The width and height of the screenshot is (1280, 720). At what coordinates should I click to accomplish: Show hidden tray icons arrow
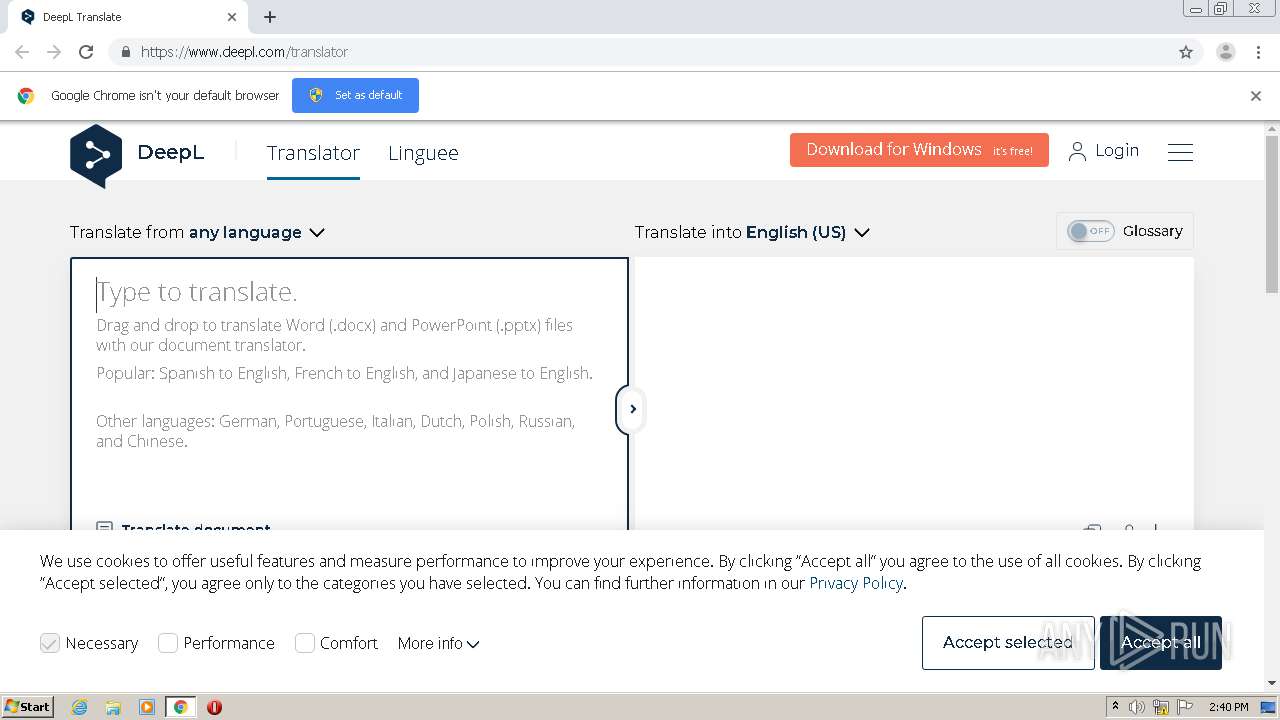1115,707
